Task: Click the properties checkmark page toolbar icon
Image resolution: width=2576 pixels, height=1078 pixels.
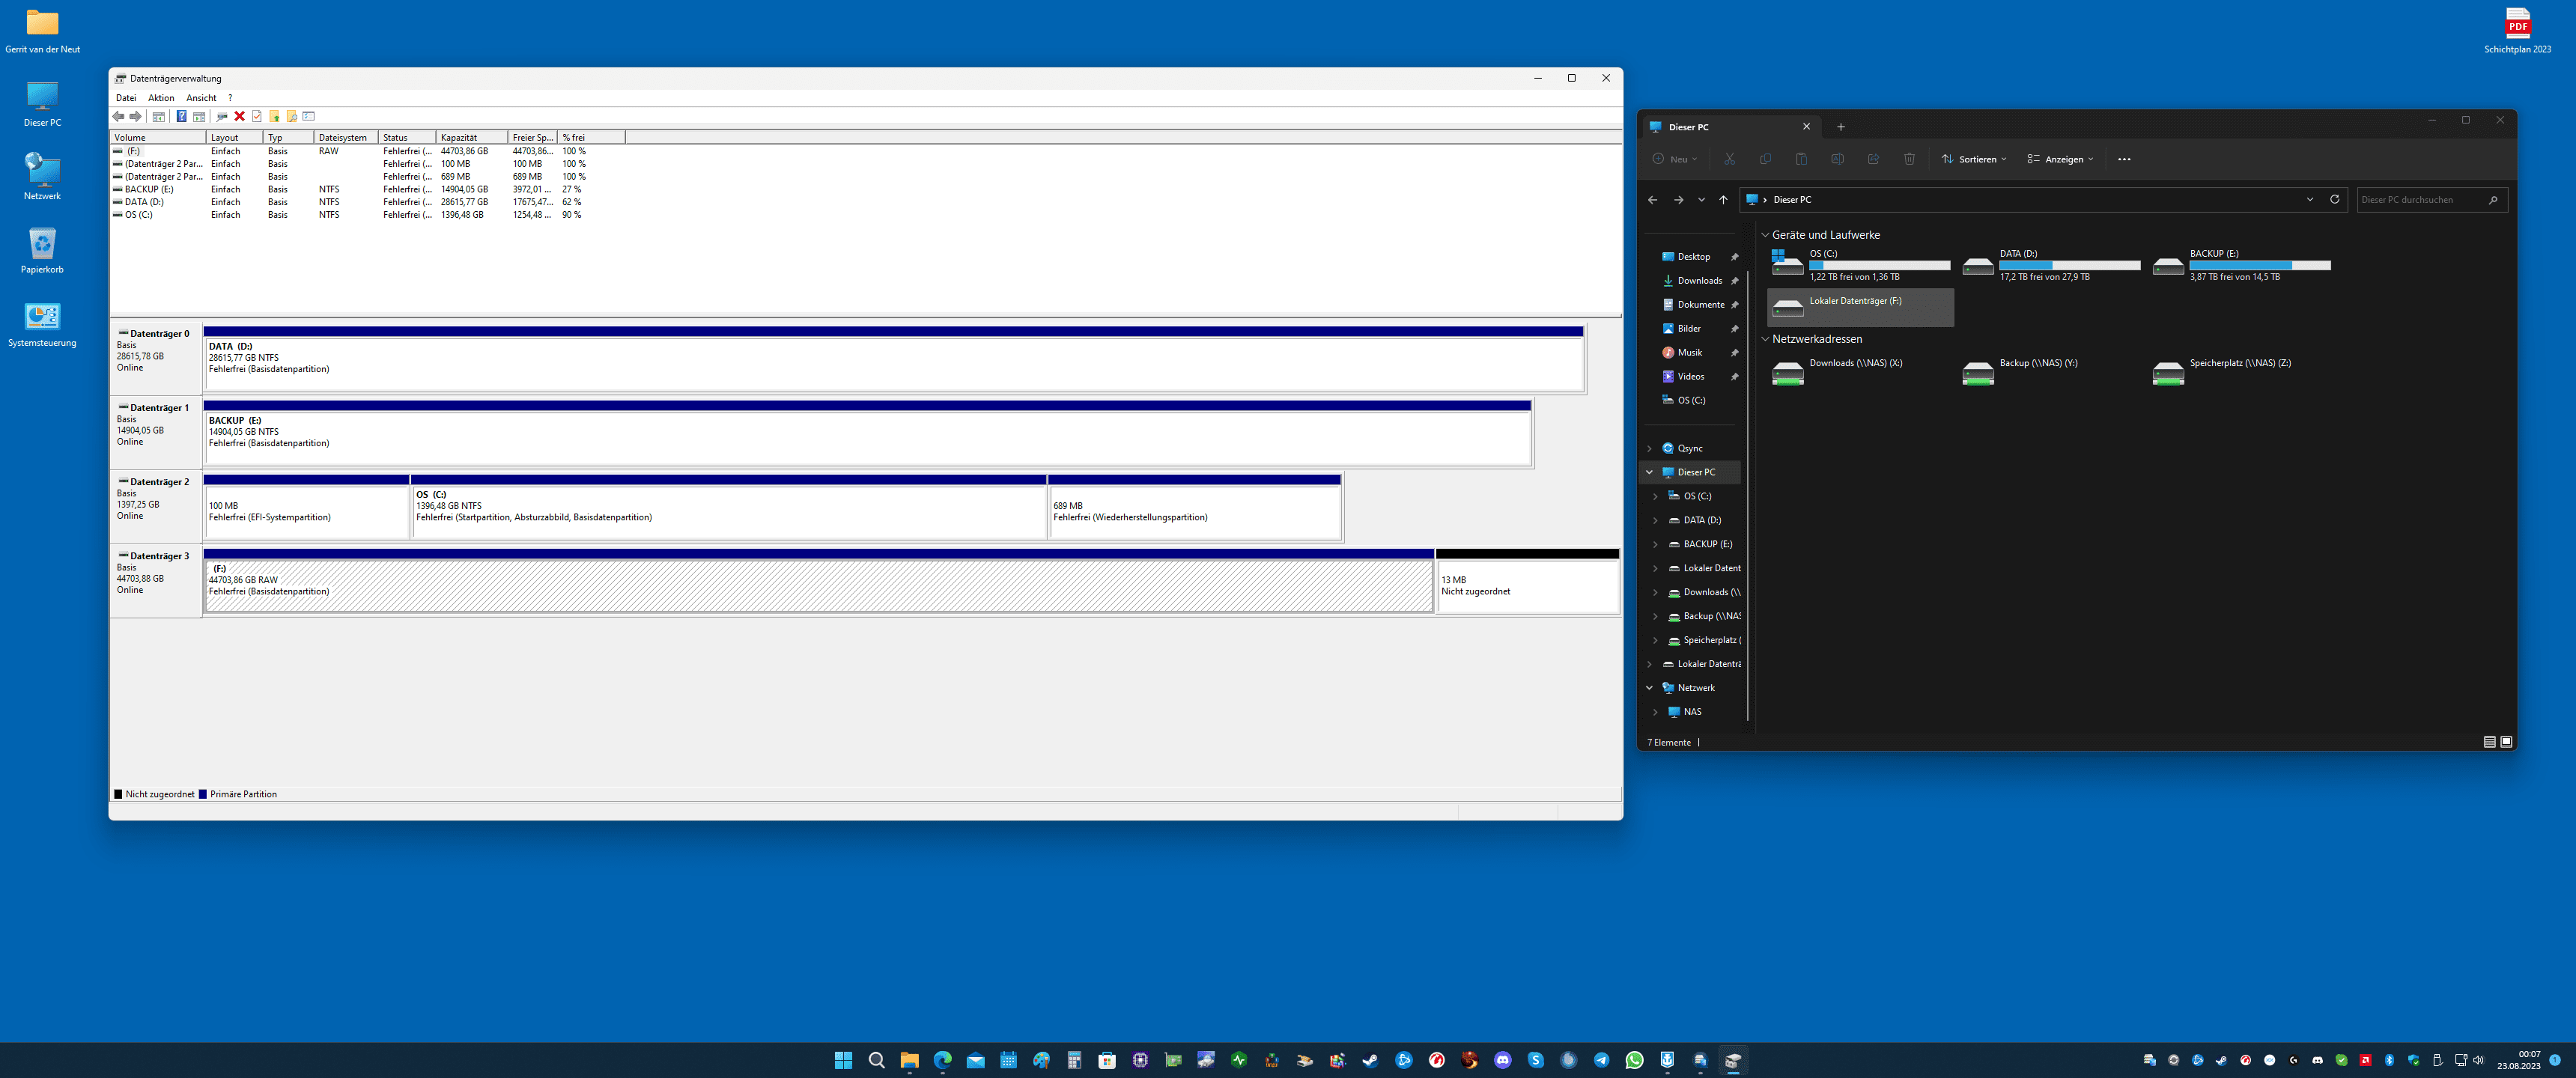Action: click(x=257, y=116)
